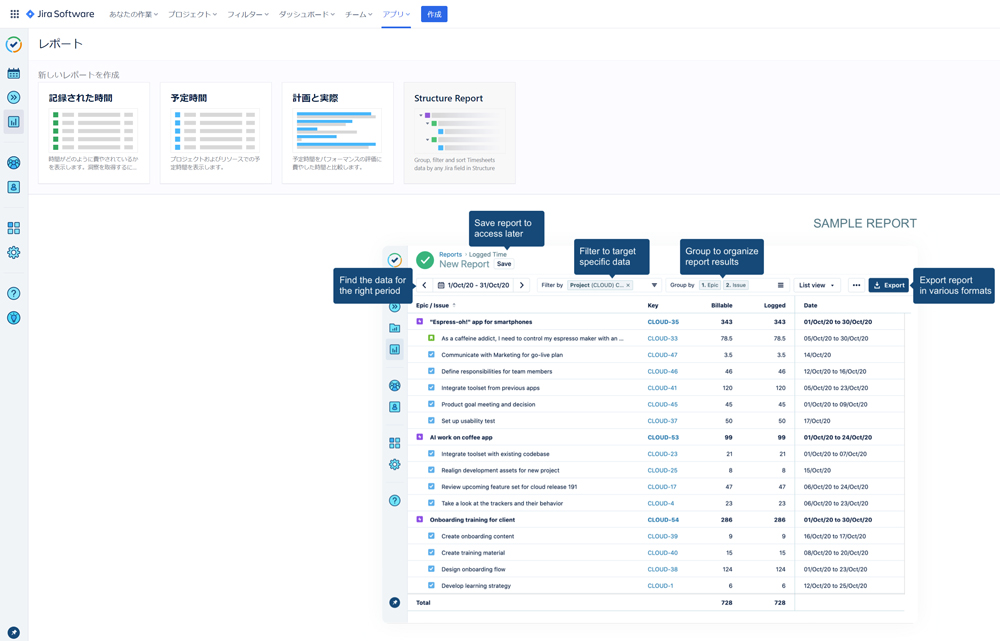
Task: Open the calendar timesheet icon in left sidebar
Action: (x=13, y=73)
